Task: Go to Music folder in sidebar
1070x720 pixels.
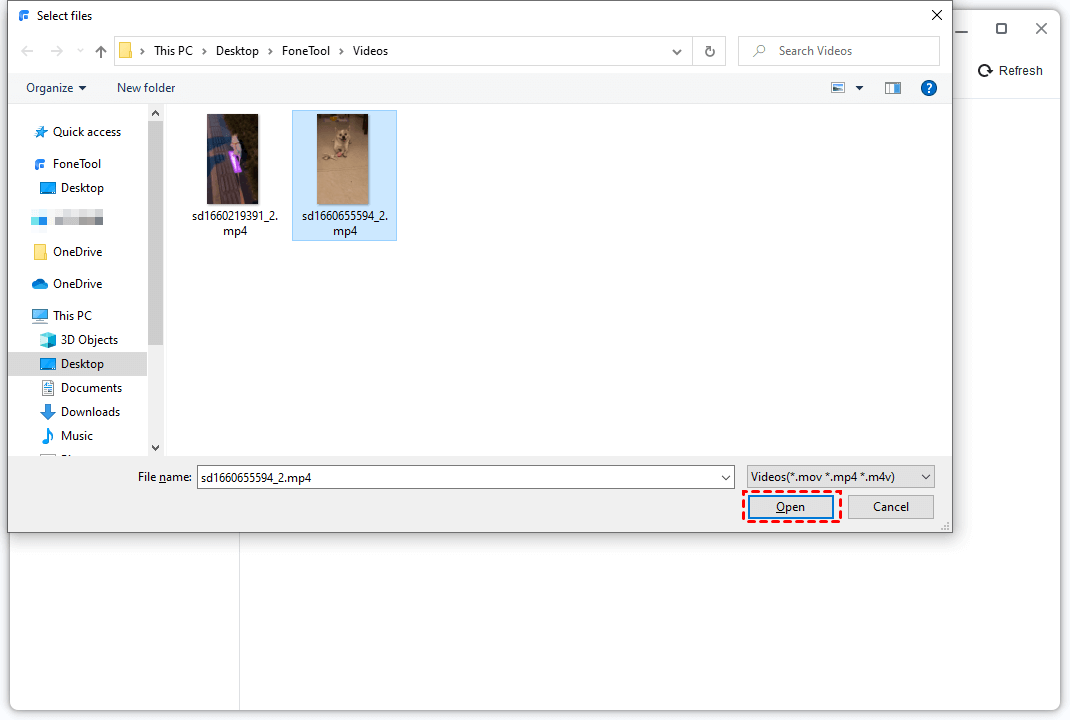Action: click(77, 436)
